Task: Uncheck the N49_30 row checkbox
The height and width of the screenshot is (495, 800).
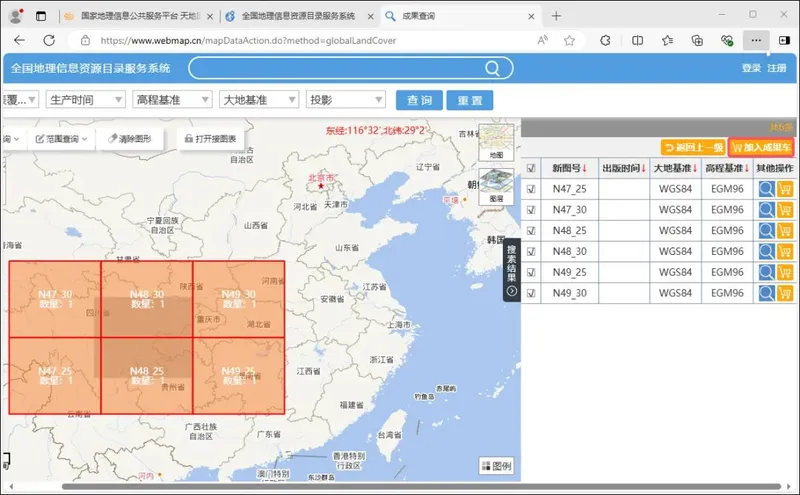Action: [x=531, y=293]
